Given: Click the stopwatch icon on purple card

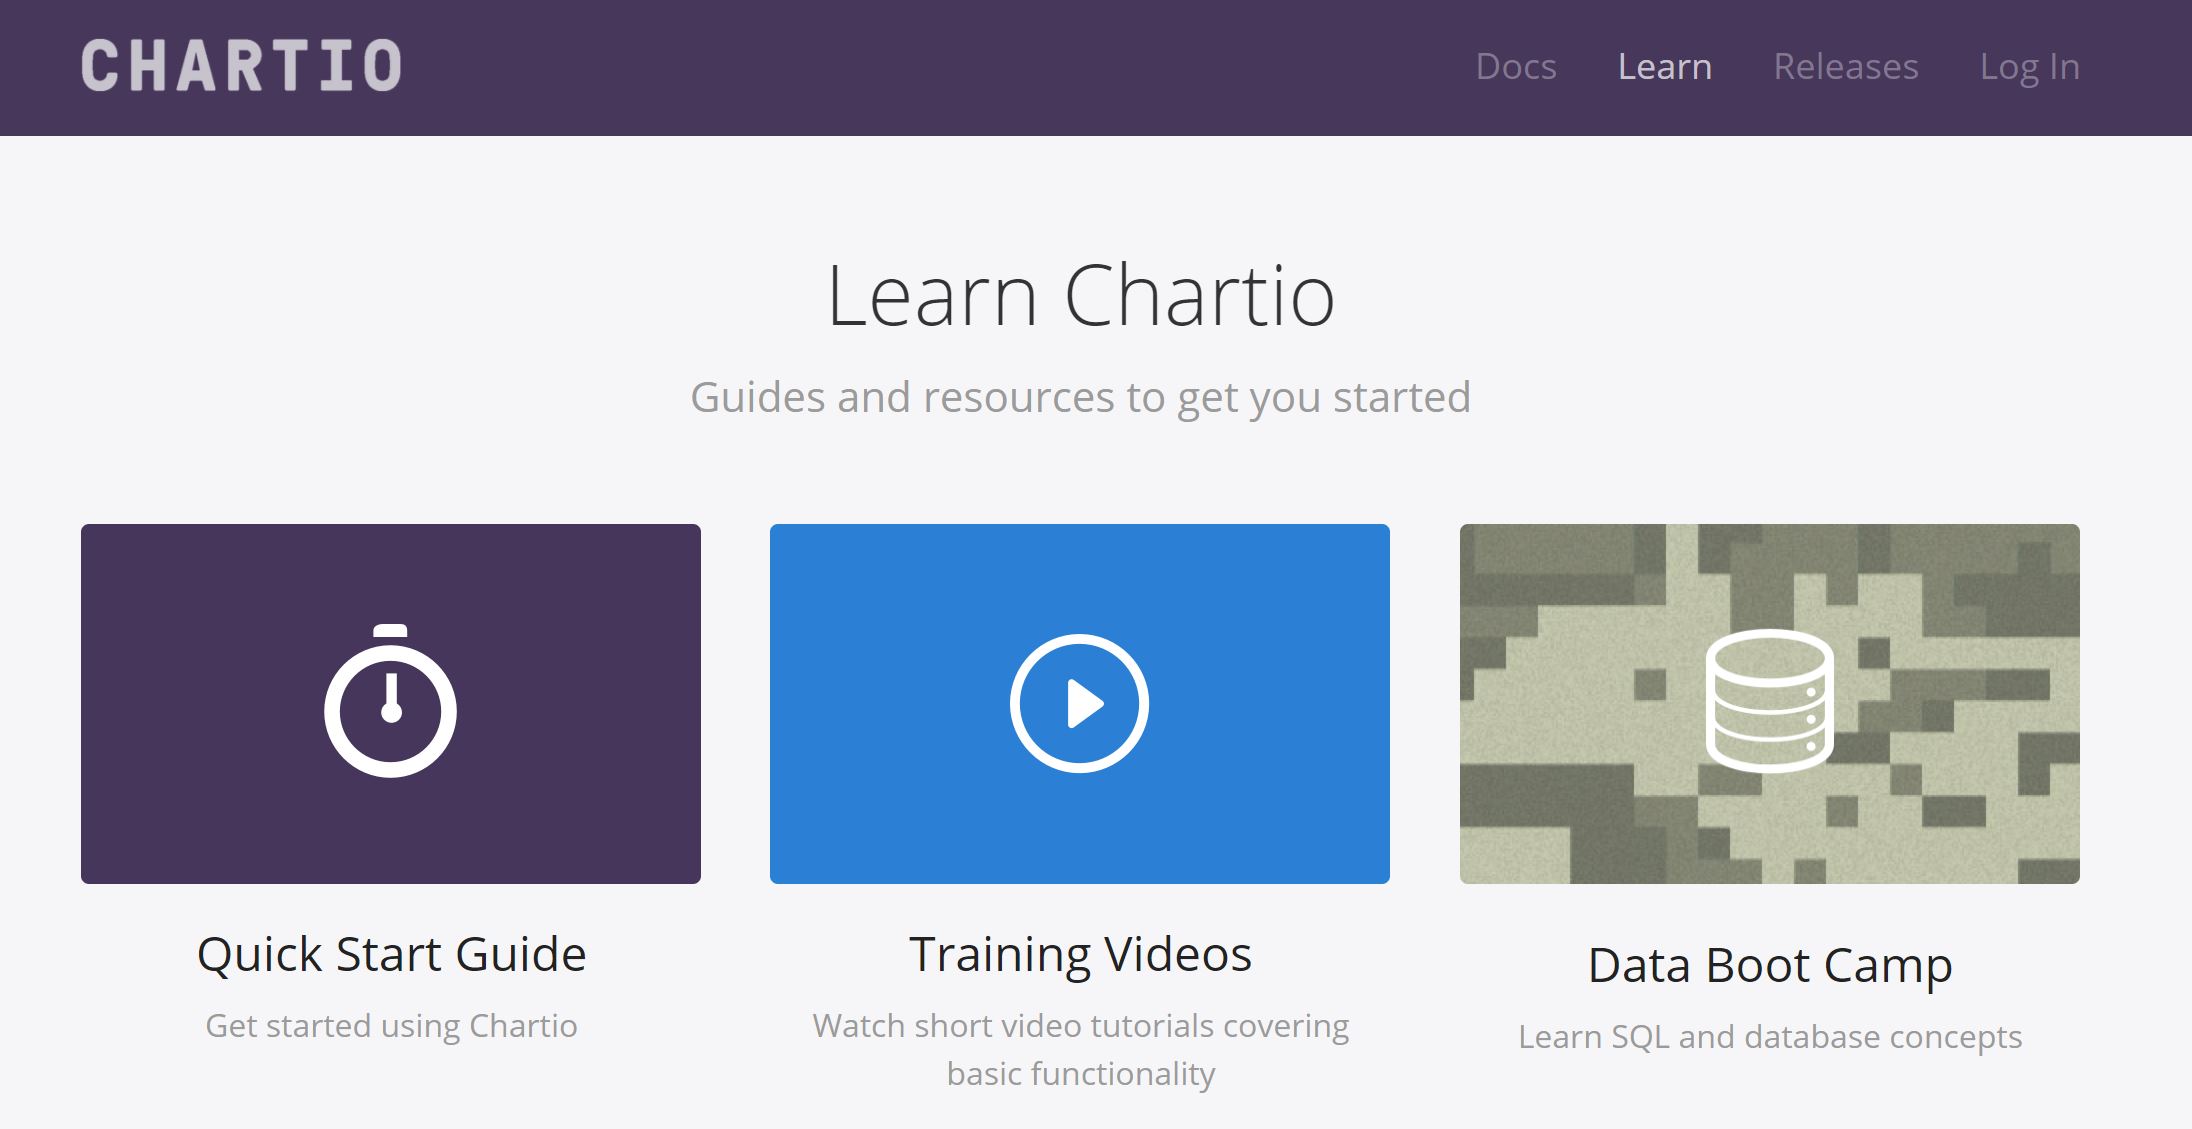Looking at the screenshot, I should point(391,701).
